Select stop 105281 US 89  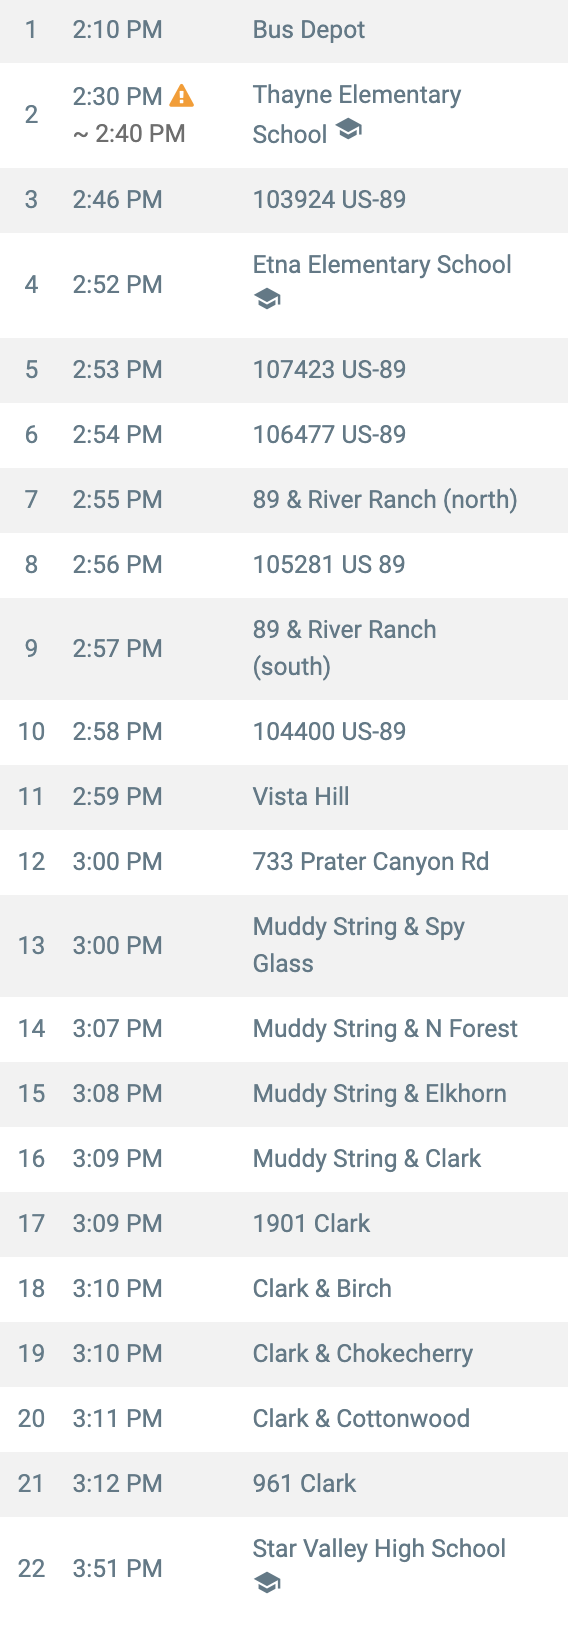284,565
